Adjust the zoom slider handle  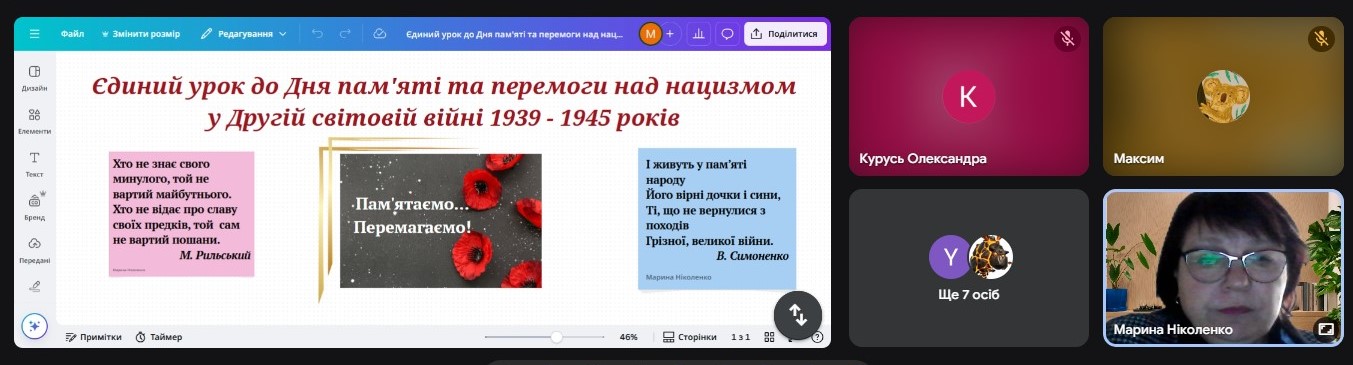pos(556,337)
